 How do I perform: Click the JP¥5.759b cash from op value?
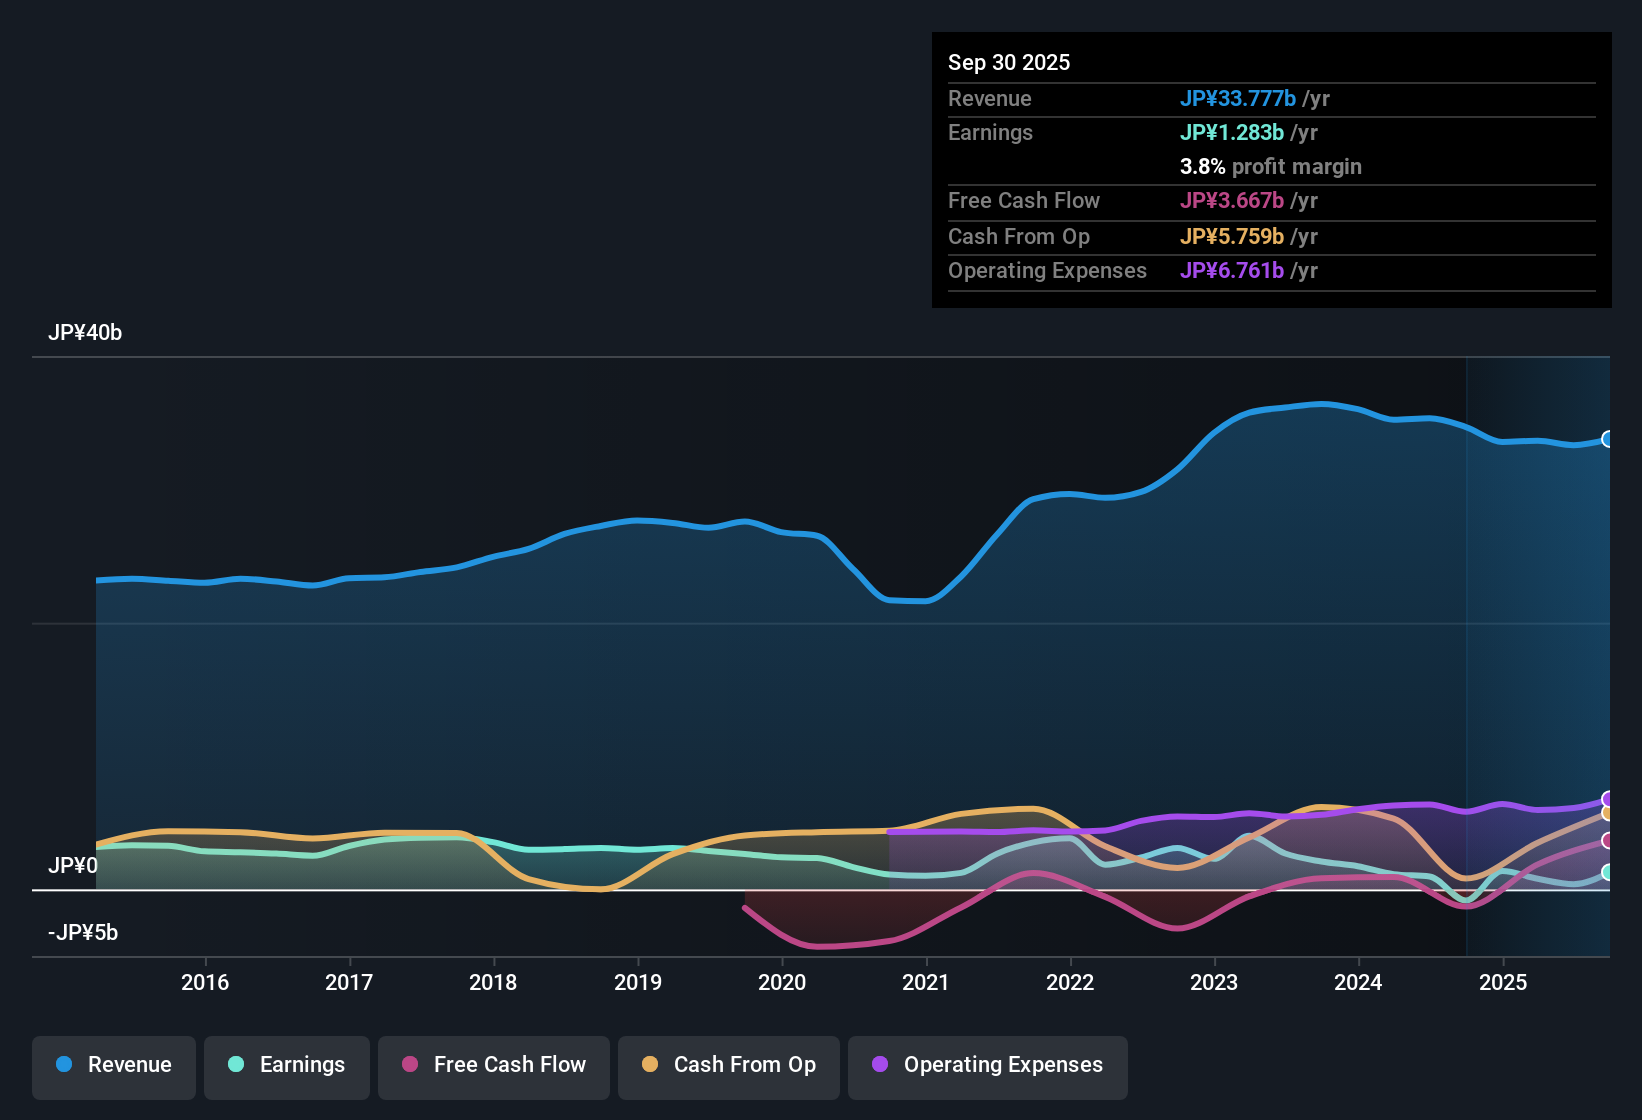coord(1232,236)
